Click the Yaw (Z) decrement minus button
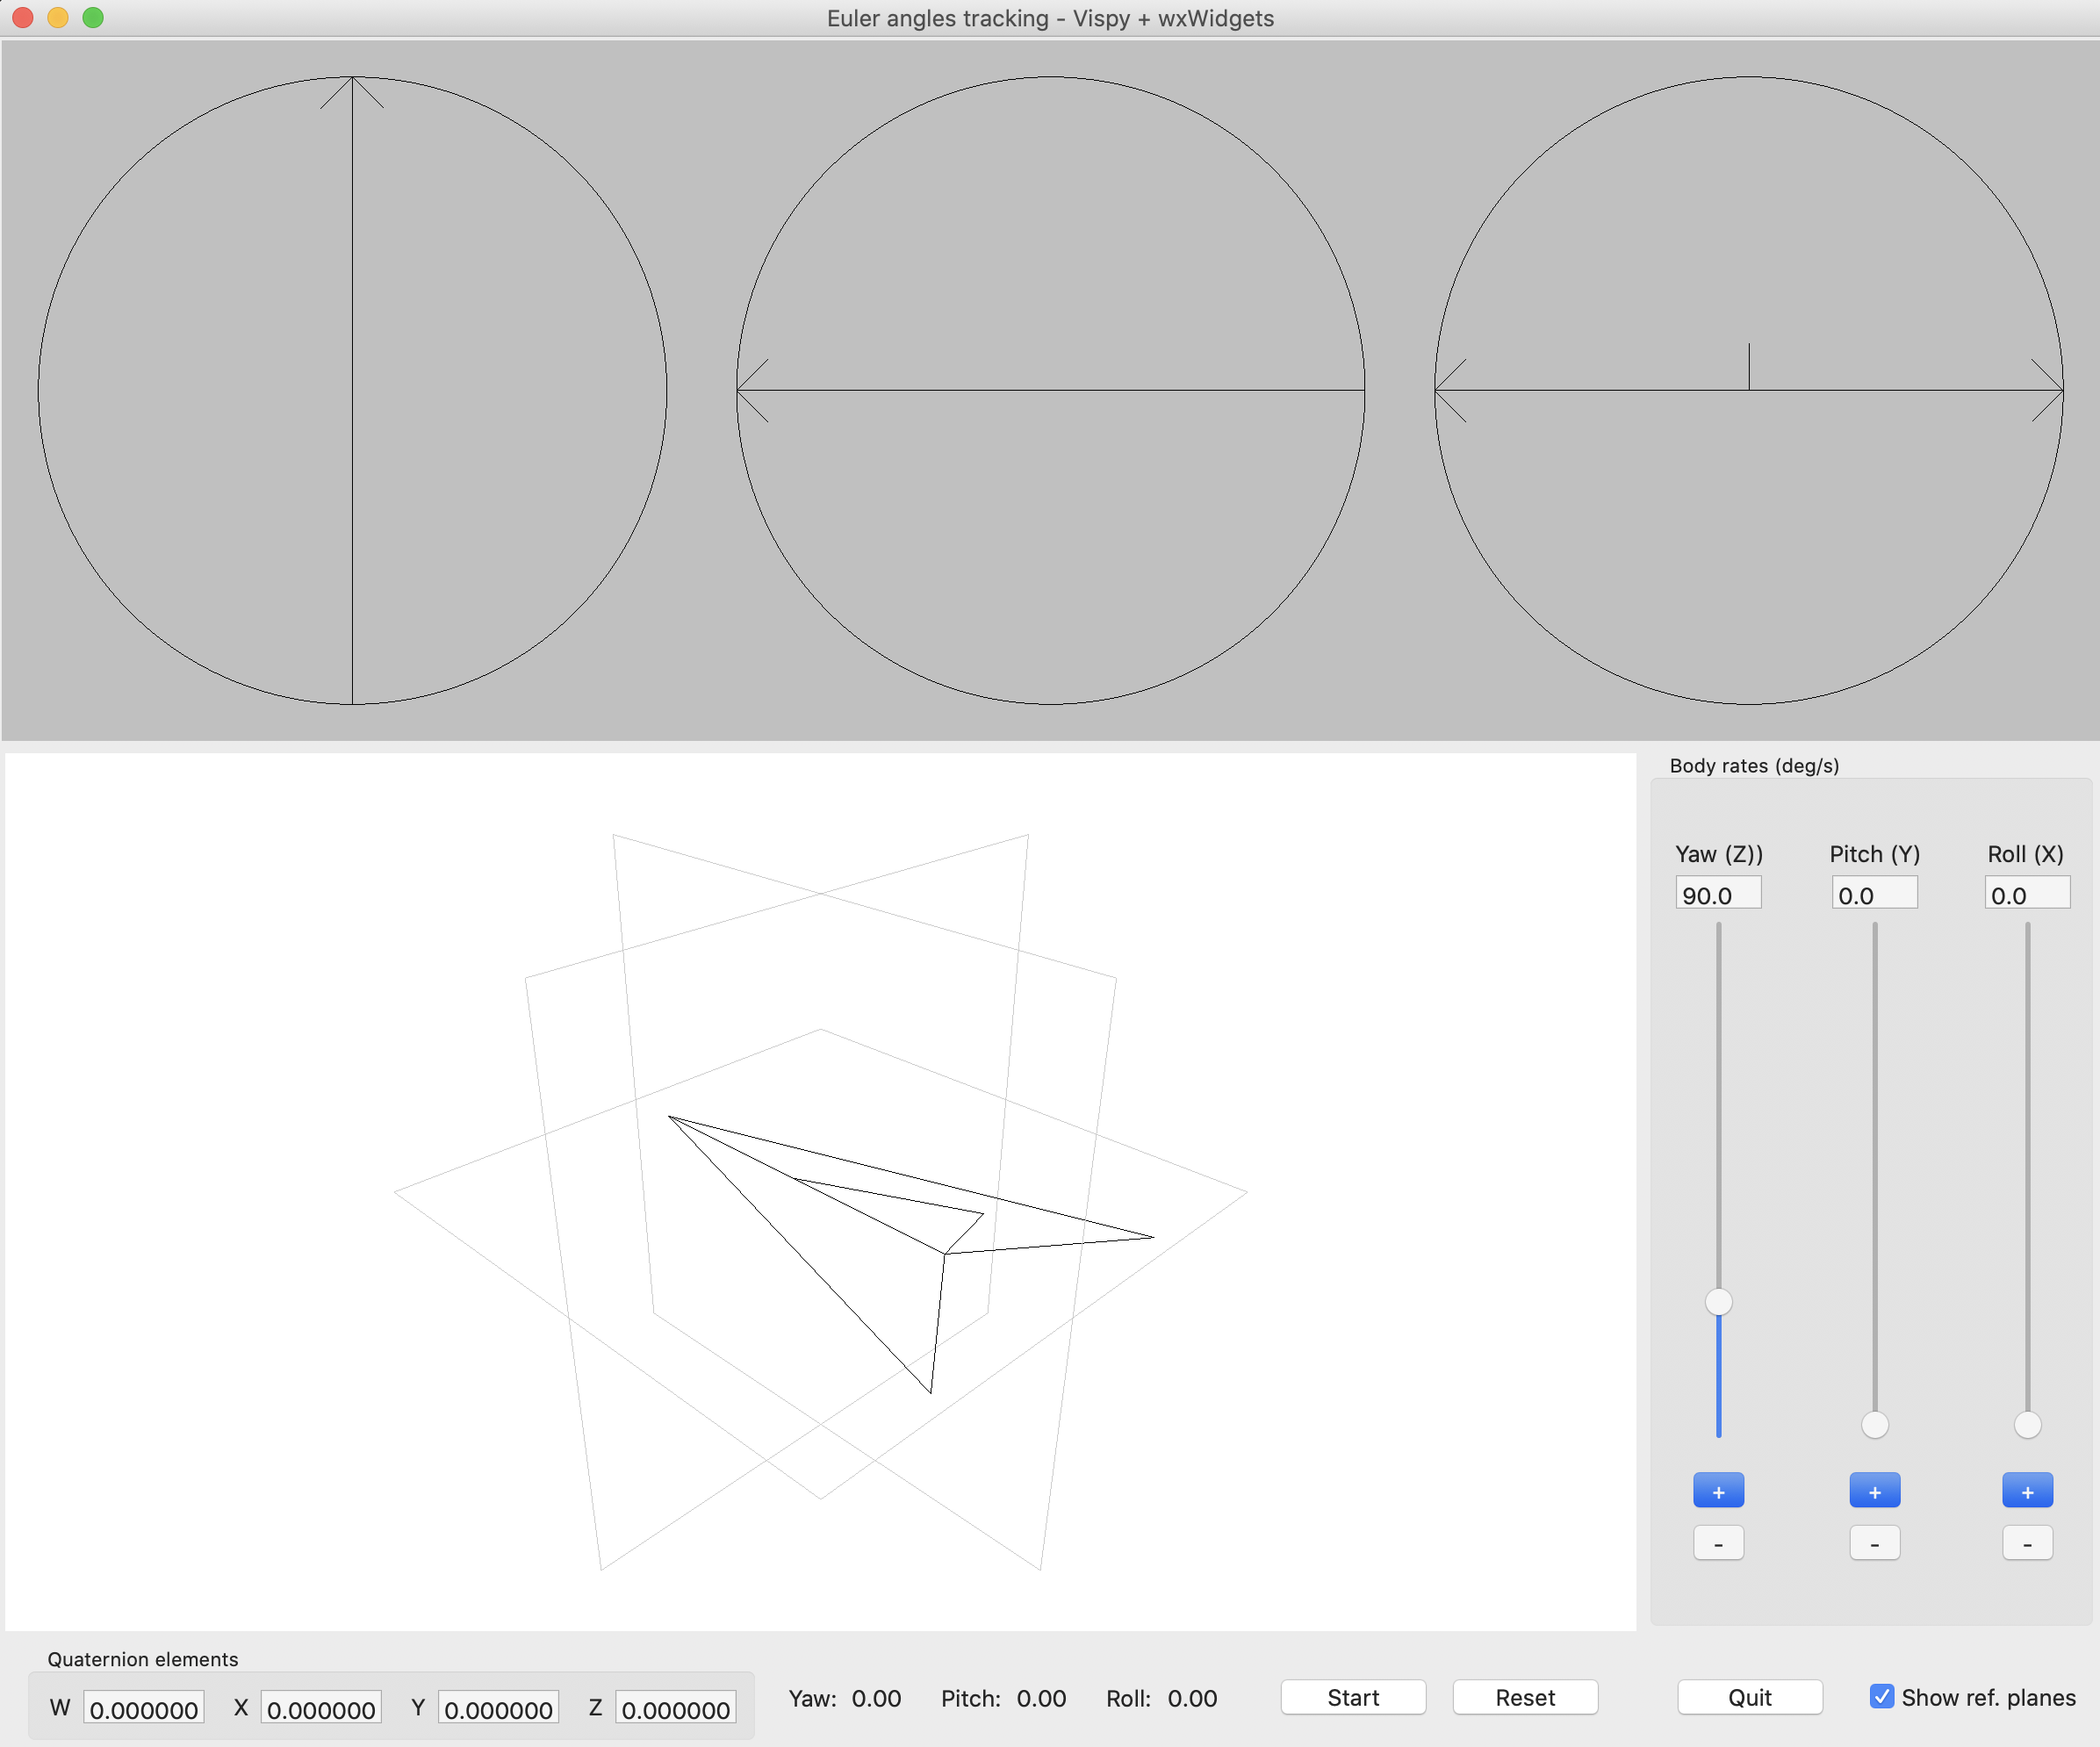The width and height of the screenshot is (2100, 1747). pos(1716,1540)
